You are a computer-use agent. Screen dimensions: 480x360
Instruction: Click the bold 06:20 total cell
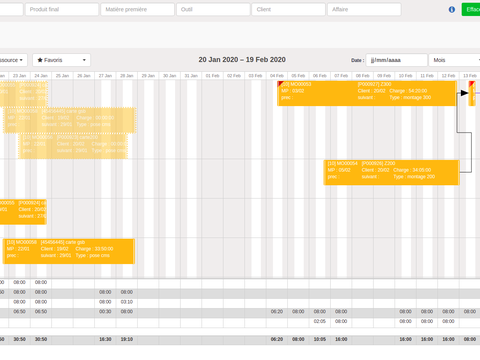[277, 339]
